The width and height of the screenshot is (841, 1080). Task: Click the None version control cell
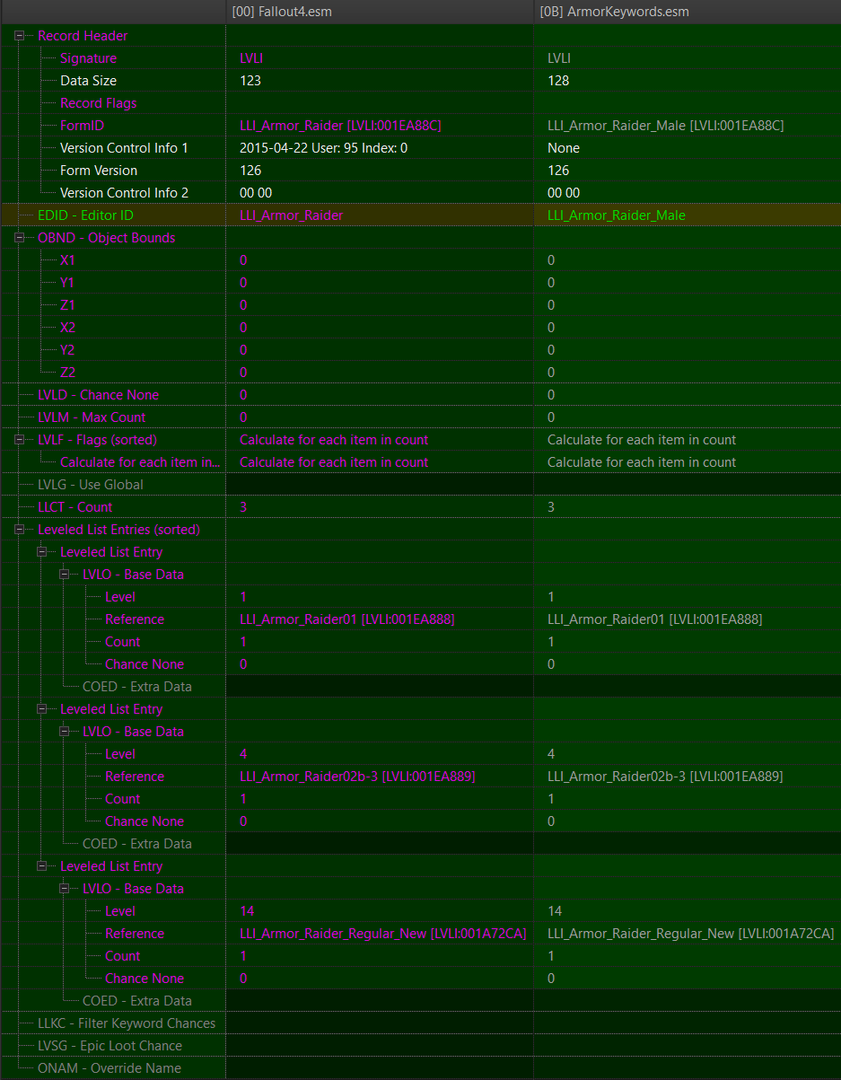coord(687,148)
